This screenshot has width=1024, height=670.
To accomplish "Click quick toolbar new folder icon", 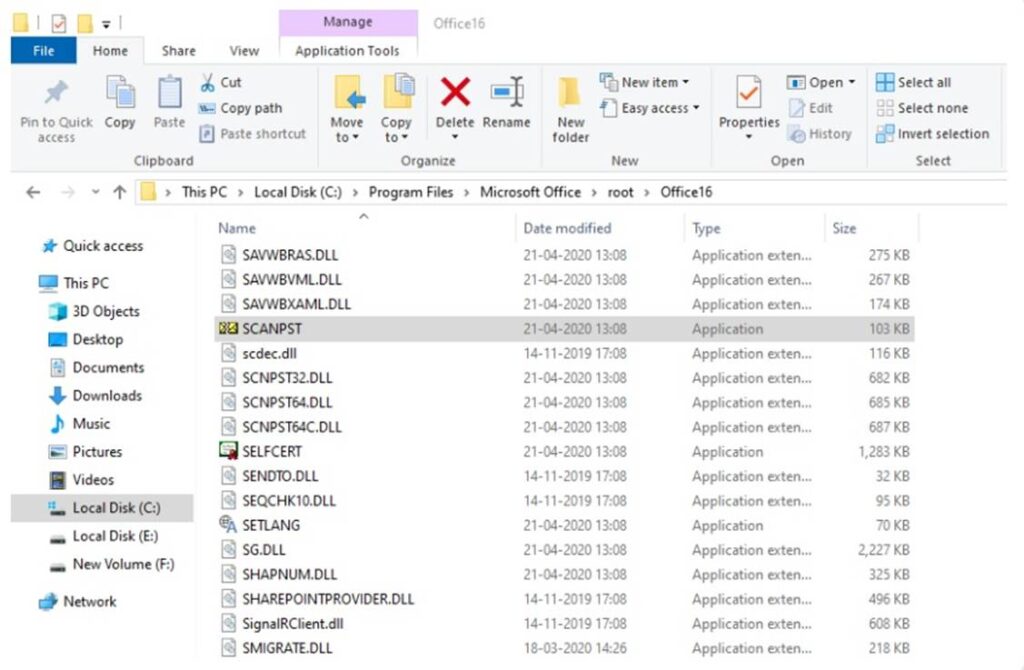I will (85, 24).
